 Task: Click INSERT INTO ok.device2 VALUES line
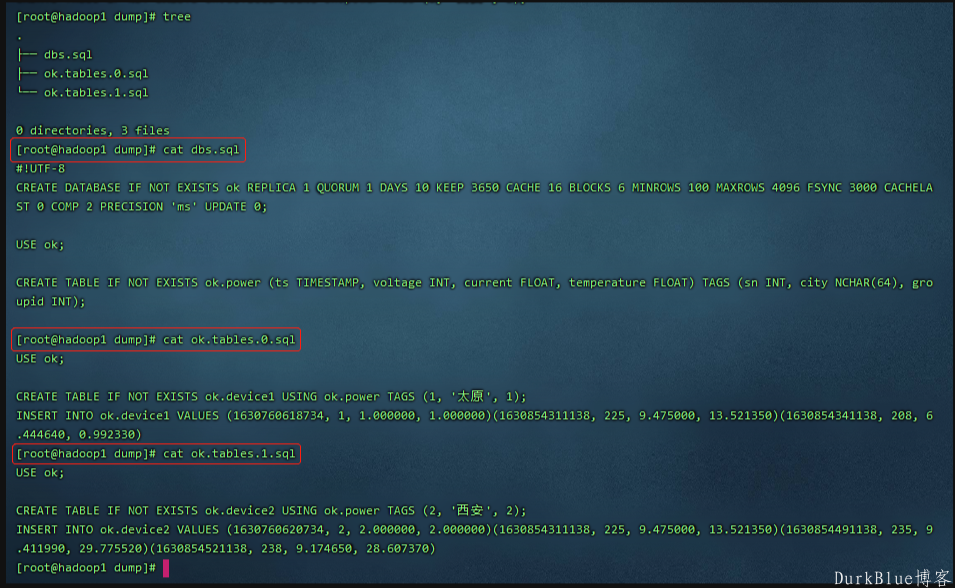coord(474,539)
